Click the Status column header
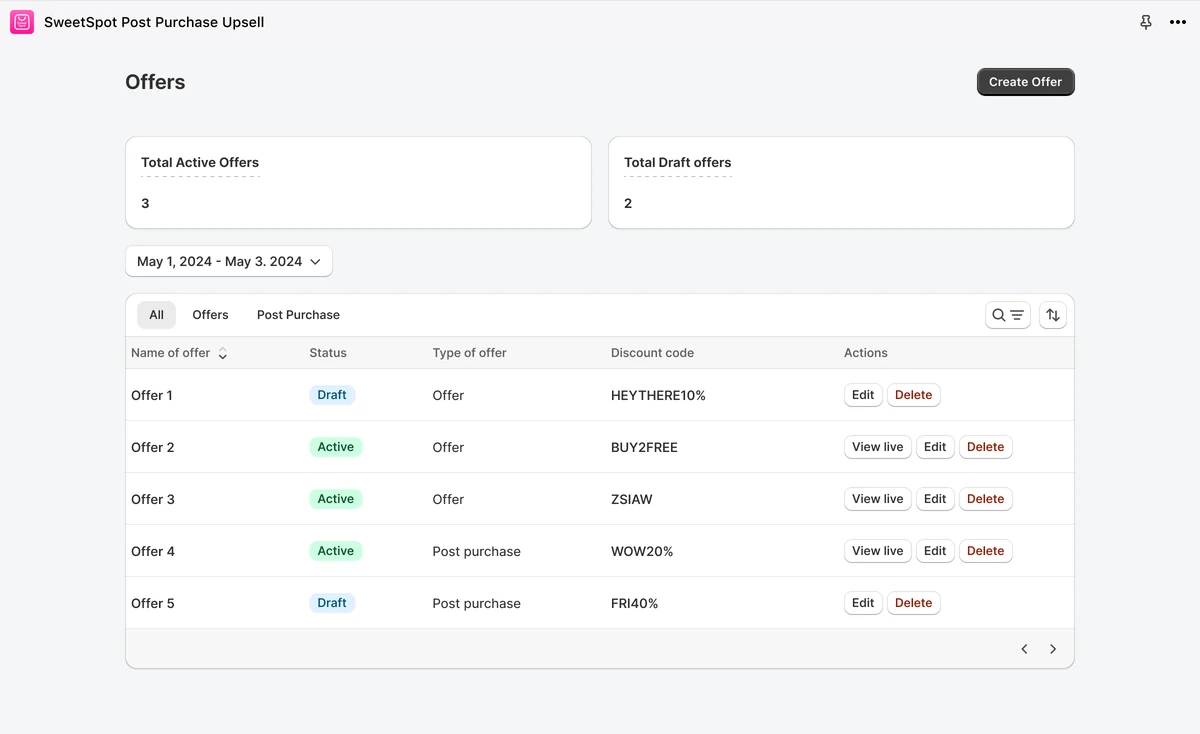 point(328,353)
